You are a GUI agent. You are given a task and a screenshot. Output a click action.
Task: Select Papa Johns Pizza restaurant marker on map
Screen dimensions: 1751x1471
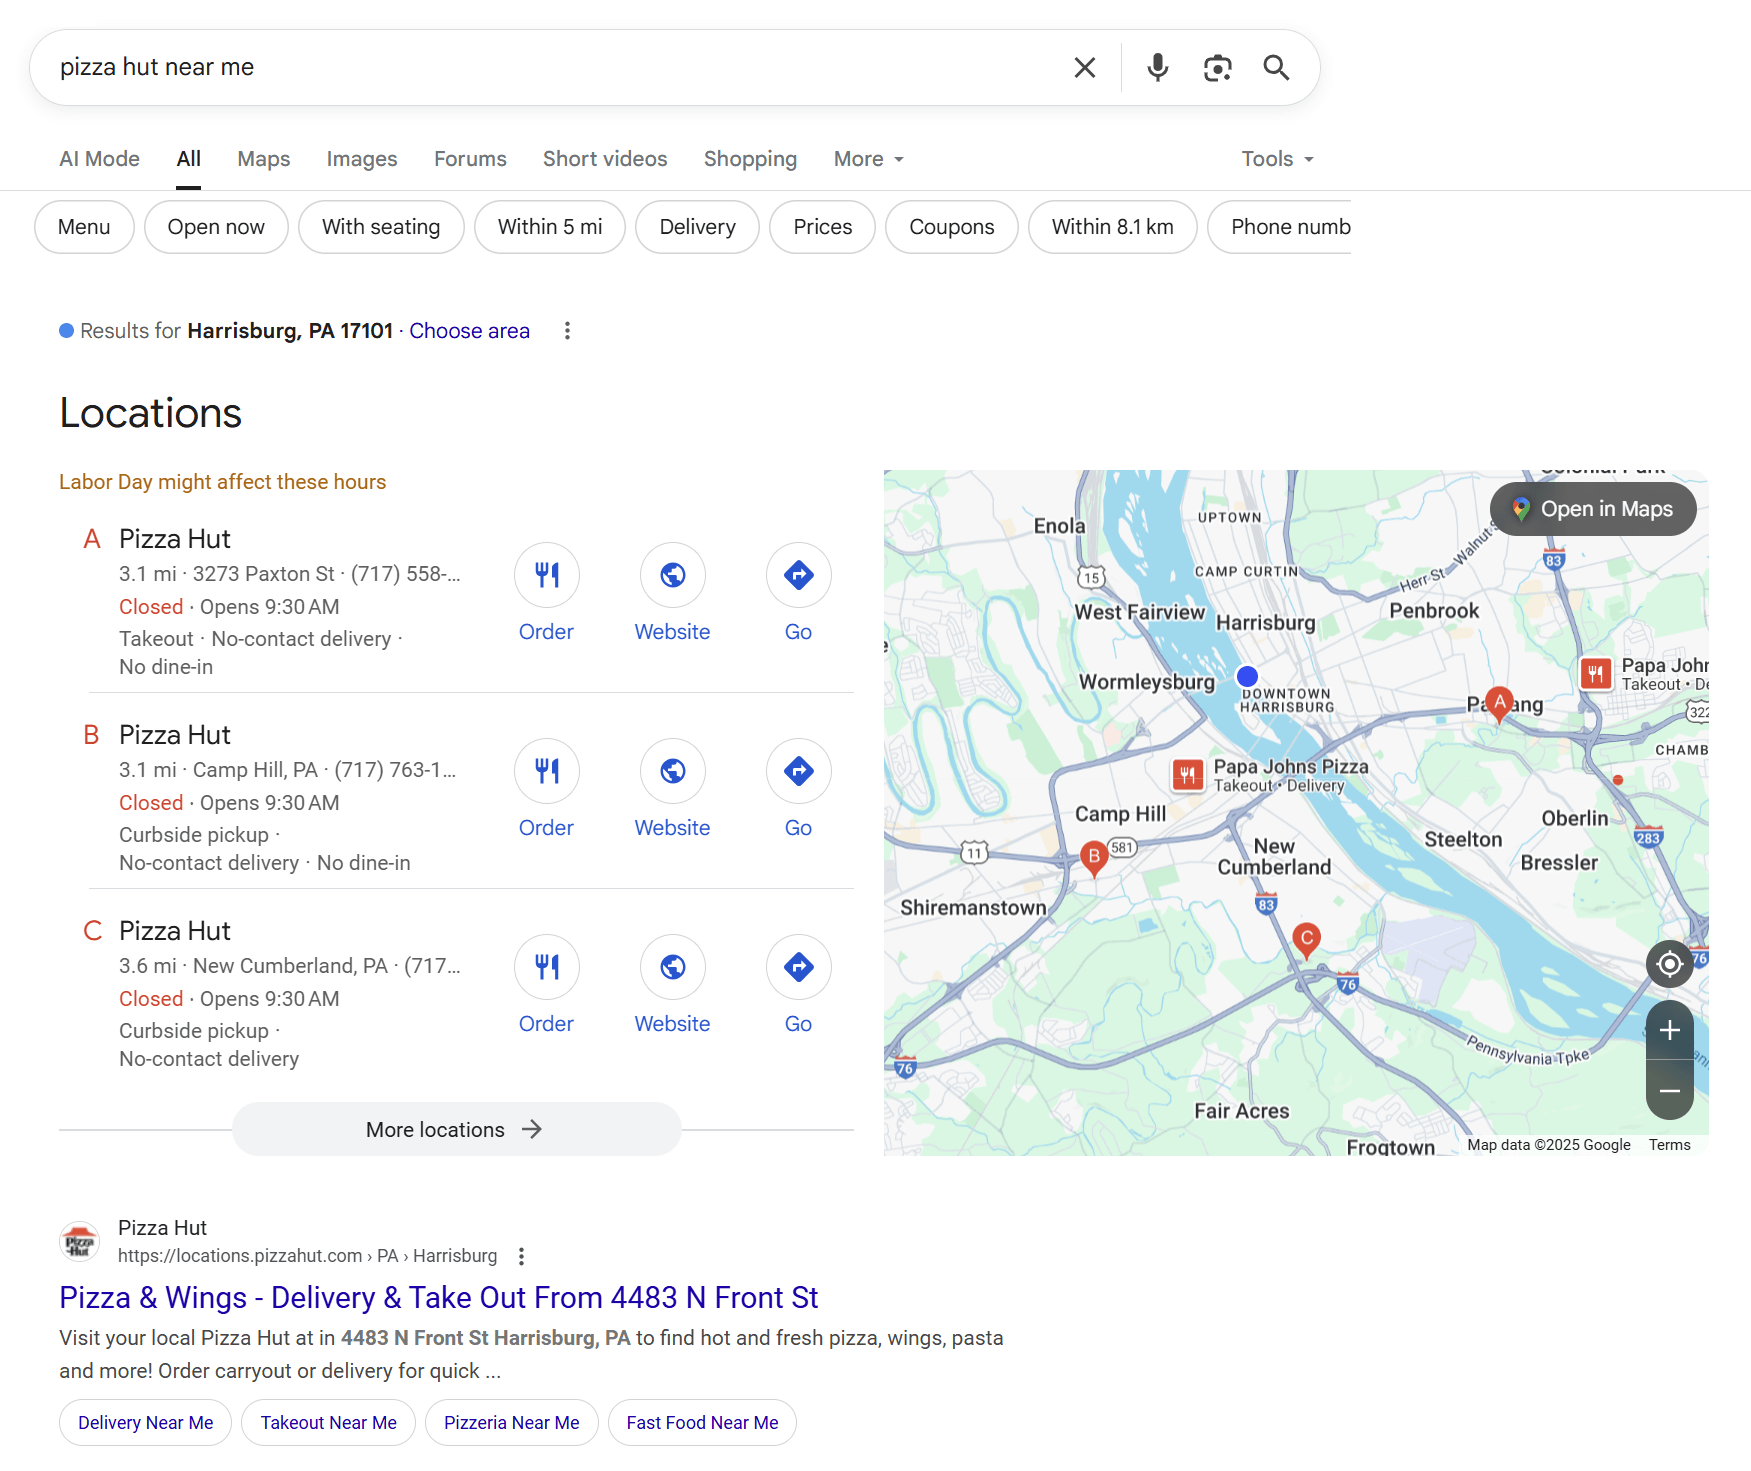tap(1188, 774)
